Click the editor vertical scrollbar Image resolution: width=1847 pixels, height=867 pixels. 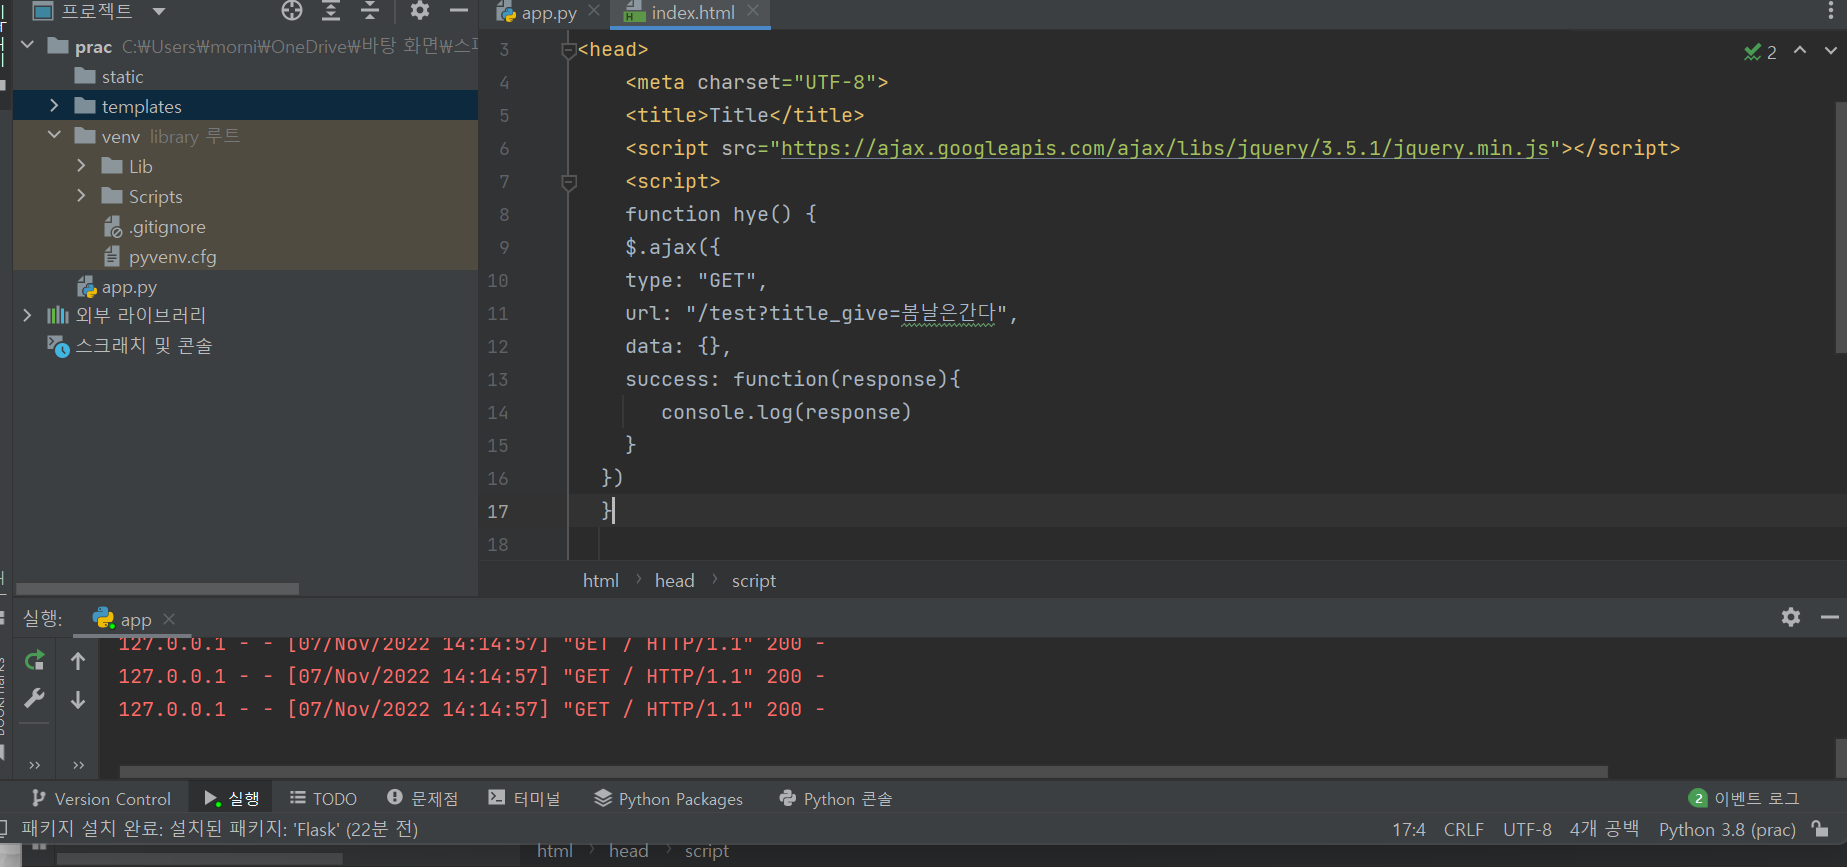coord(1841,227)
